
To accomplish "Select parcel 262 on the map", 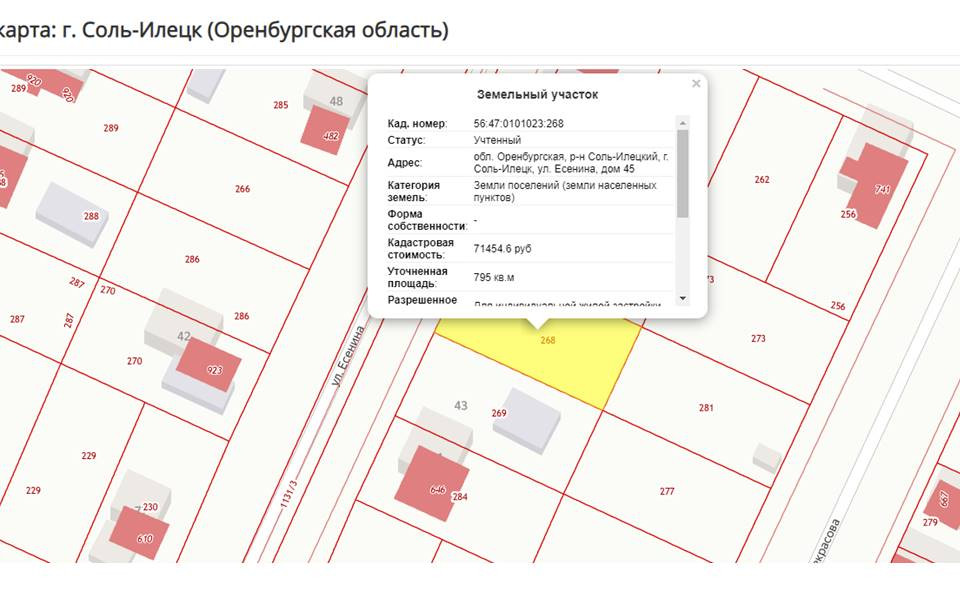I will [762, 179].
